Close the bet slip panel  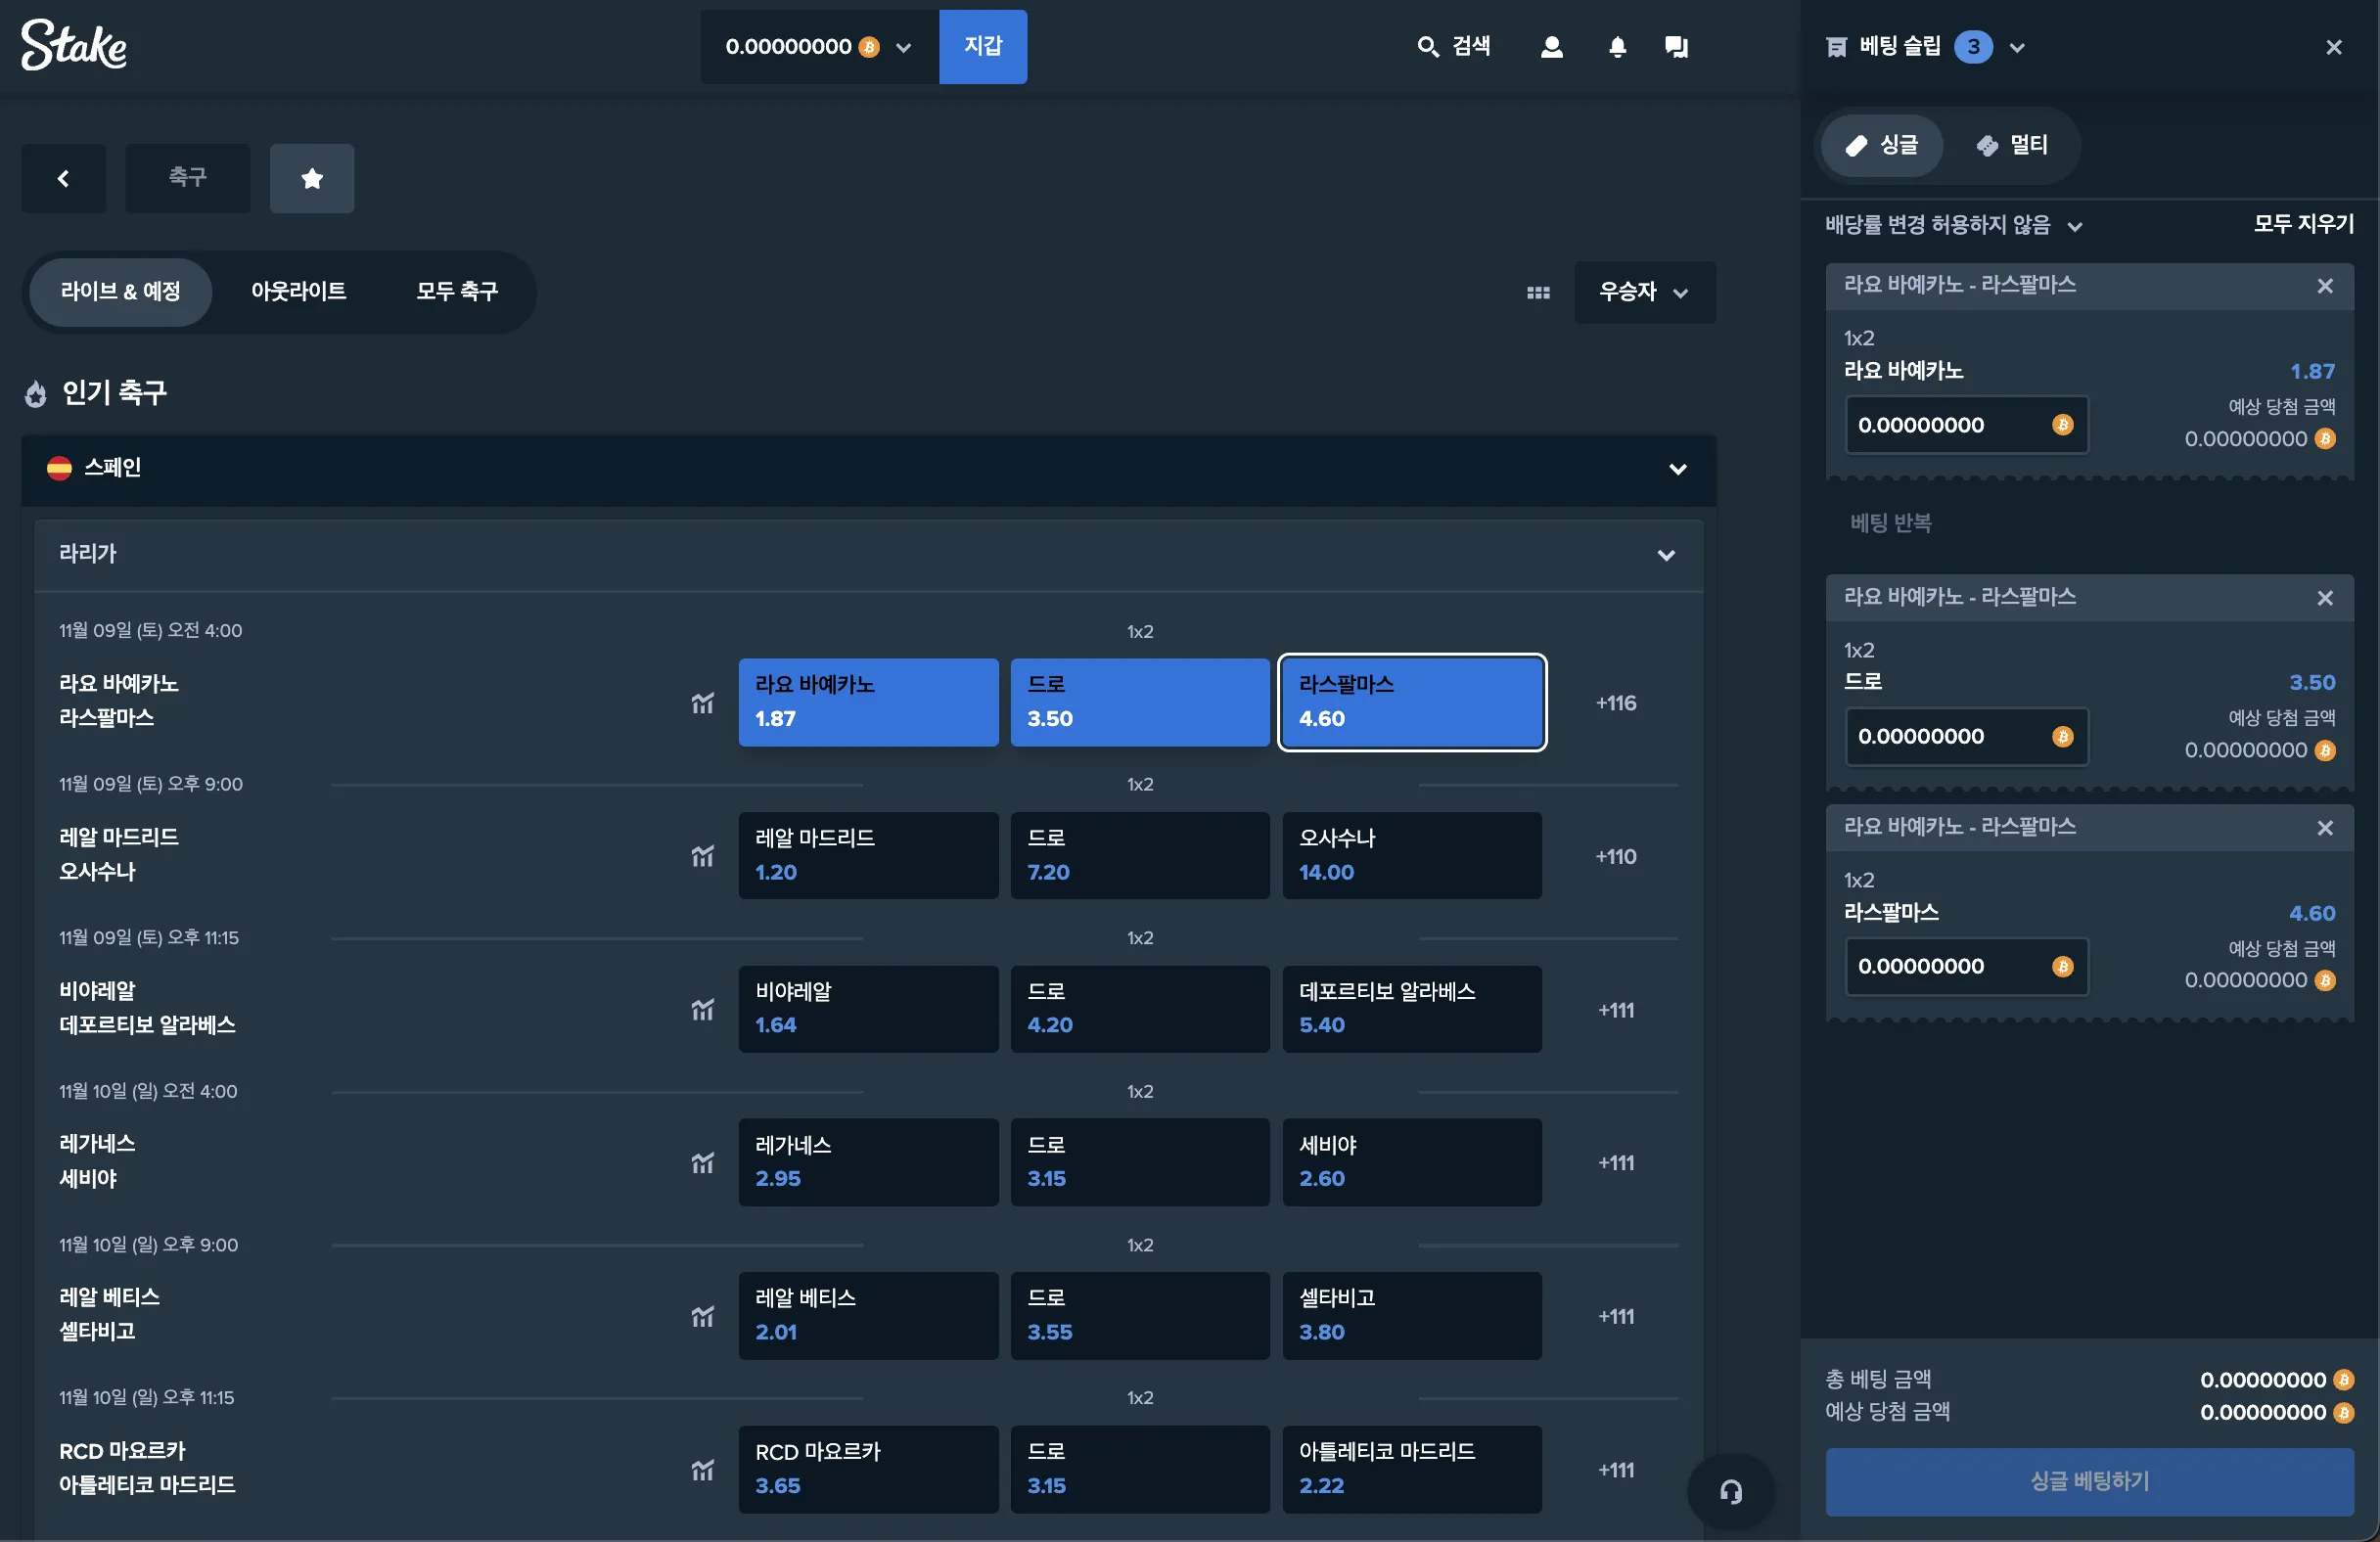click(2333, 47)
